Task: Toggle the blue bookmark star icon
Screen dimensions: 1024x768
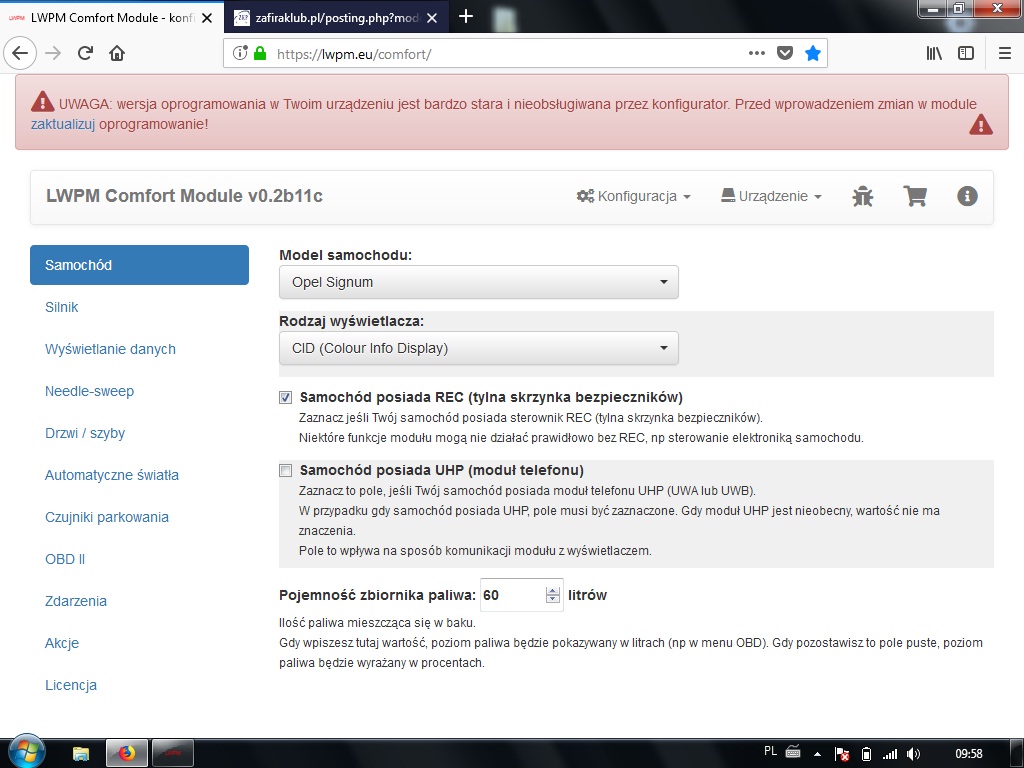Action: tap(813, 53)
